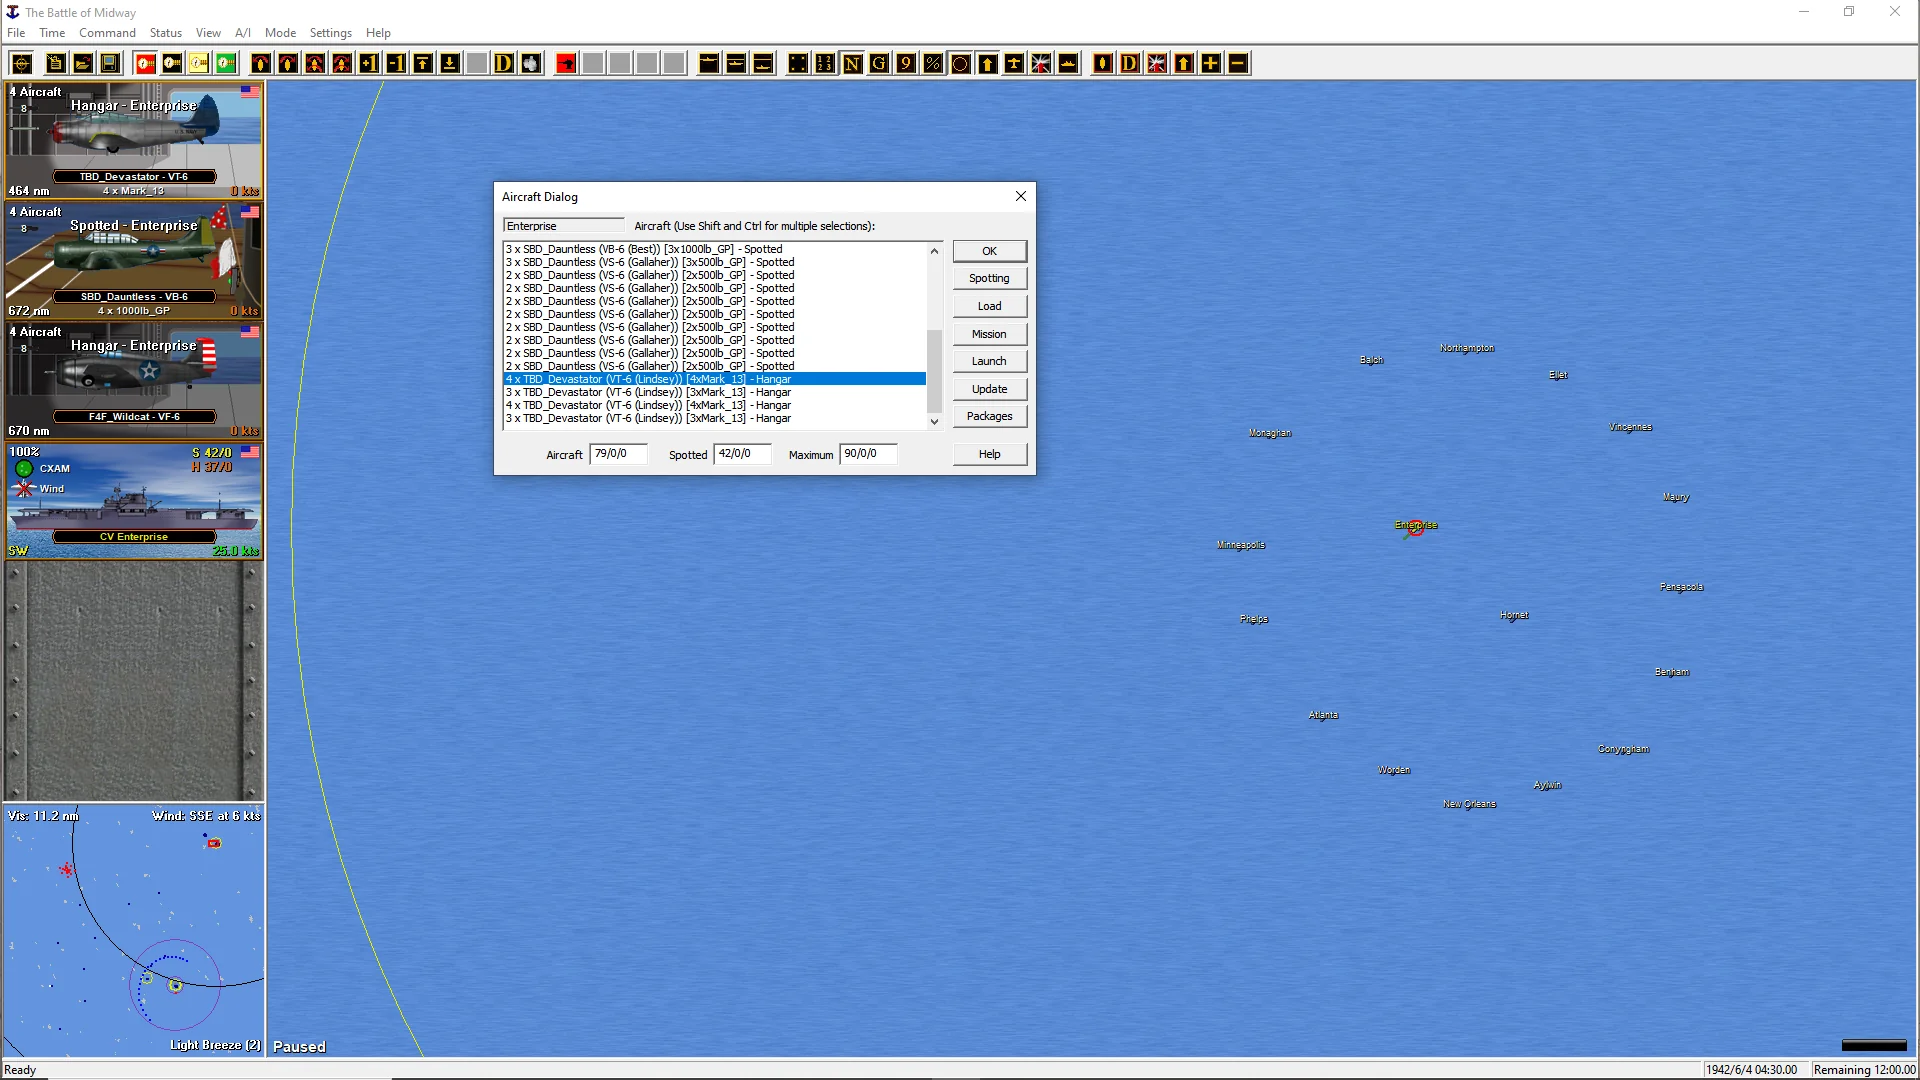1920x1080 pixels.
Task: Click the Aircraft count field
Action: coord(618,454)
